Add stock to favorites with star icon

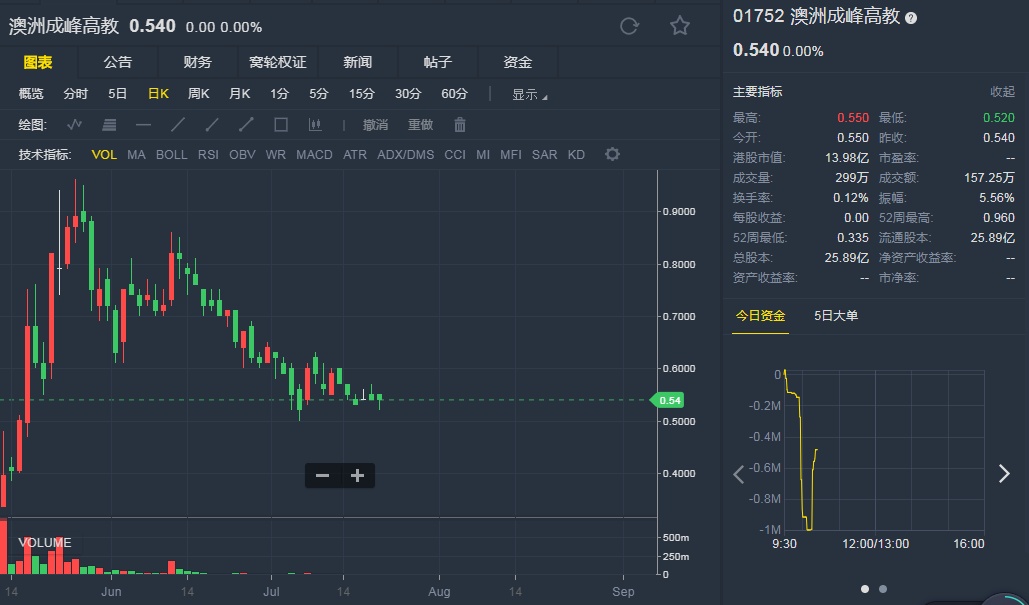coord(680,26)
